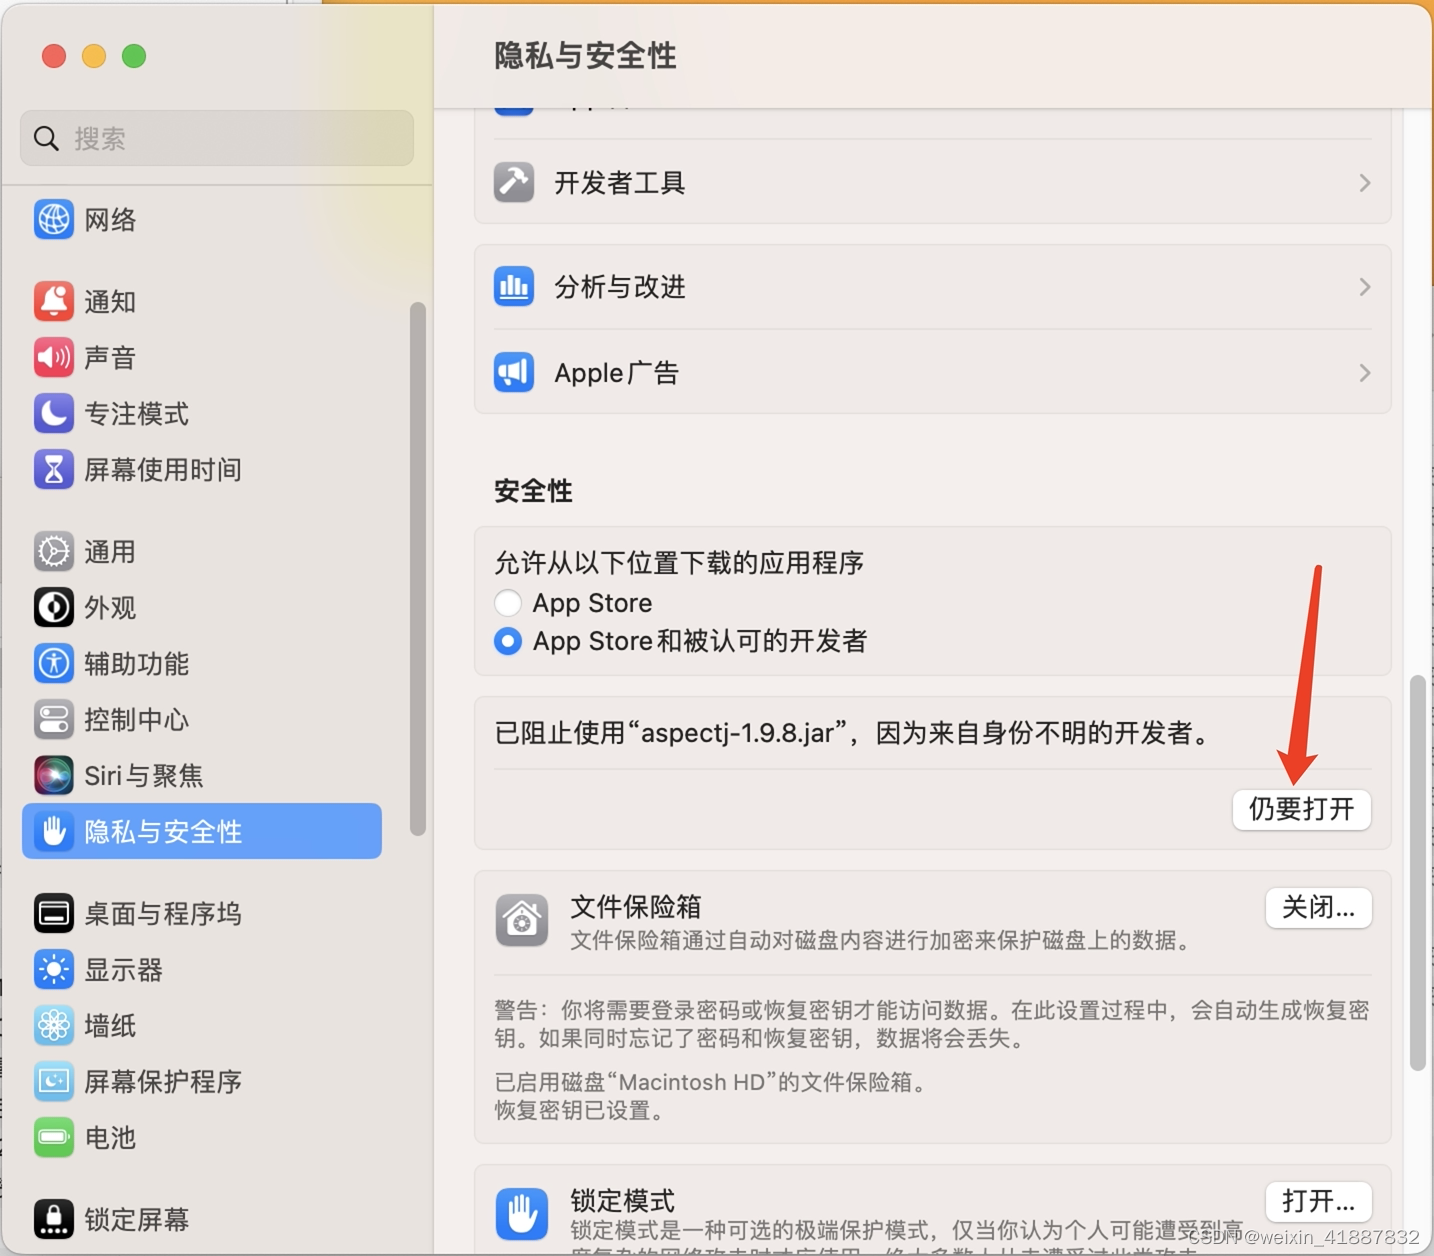Click the Siri & Spotlight icon
This screenshot has height=1256, width=1434.
pyautogui.click(x=54, y=775)
